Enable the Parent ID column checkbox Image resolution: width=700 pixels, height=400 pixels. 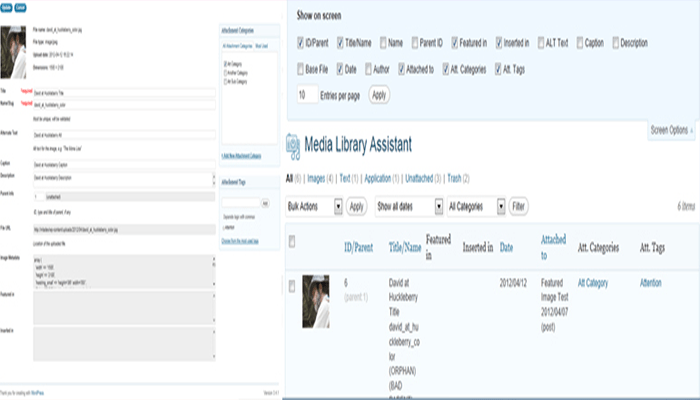(x=415, y=43)
